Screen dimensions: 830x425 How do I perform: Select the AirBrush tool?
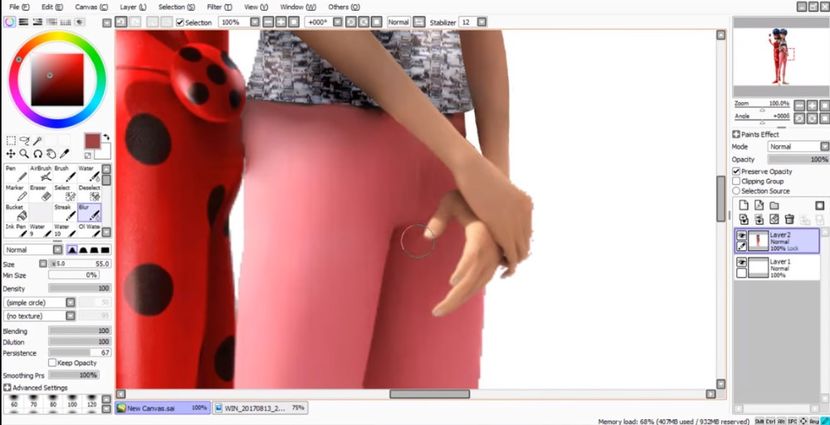pyautogui.click(x=40, y=174)
